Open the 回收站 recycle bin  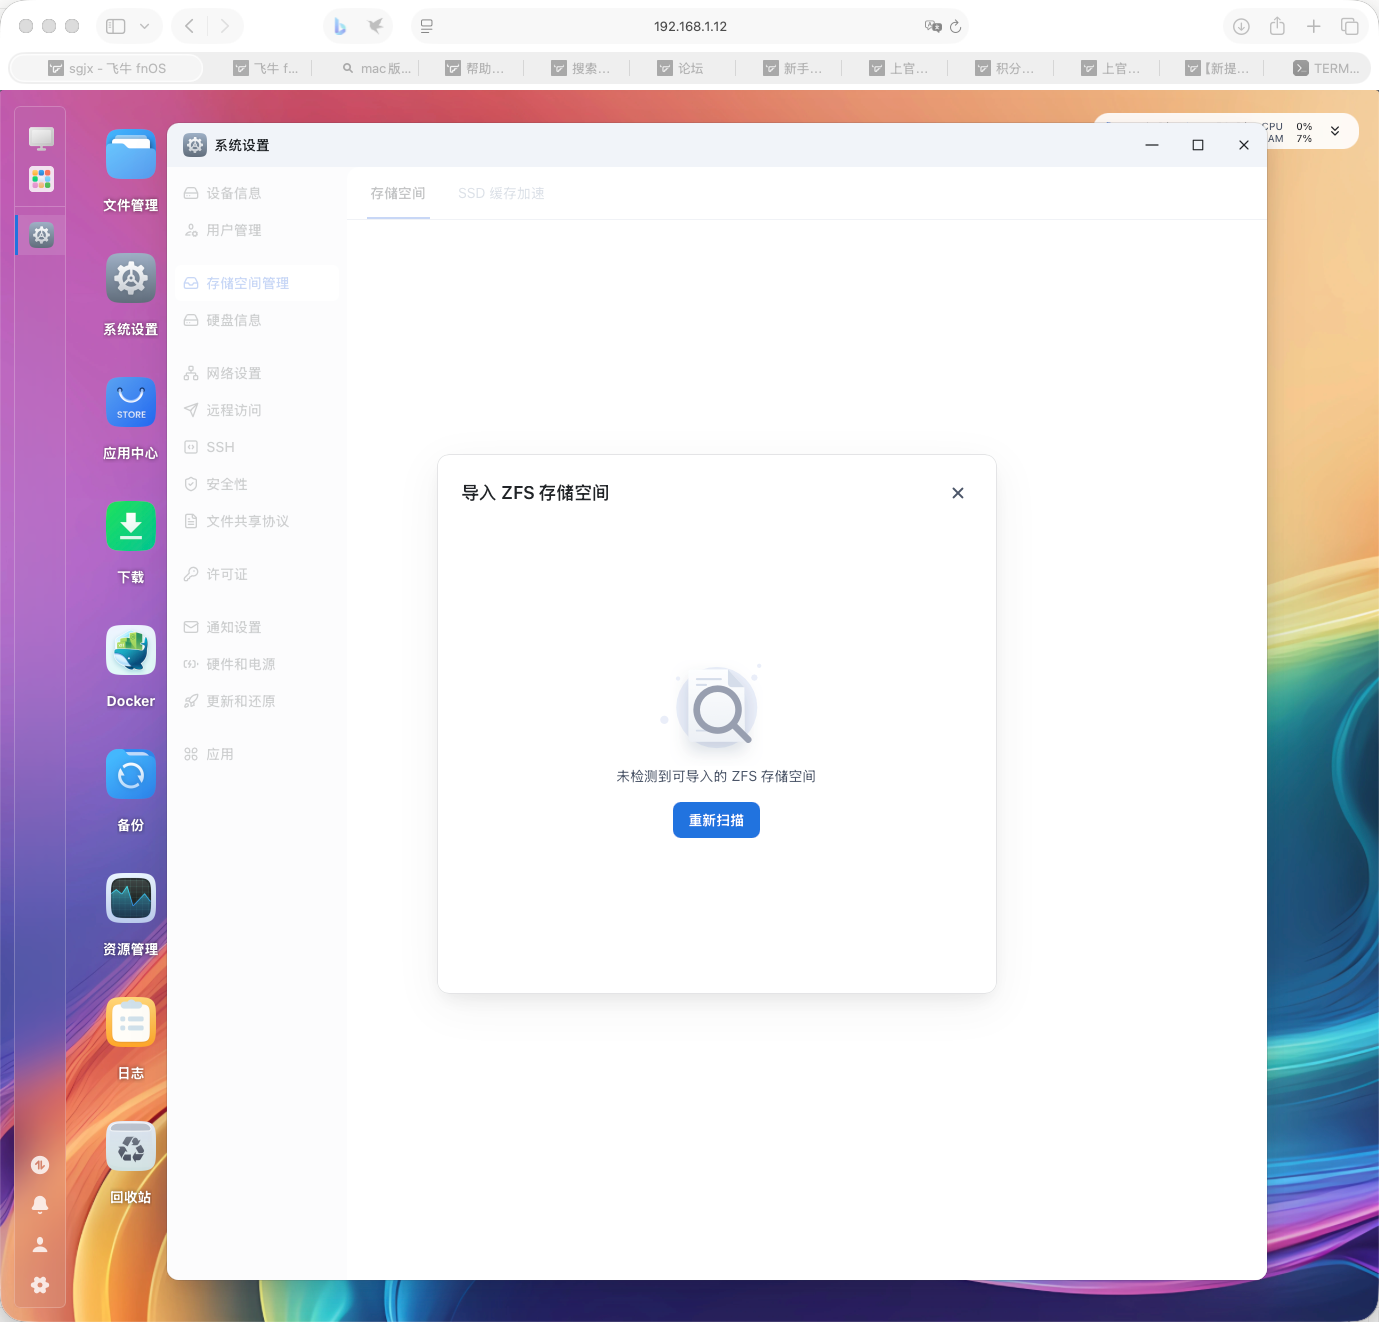(131, 1147)
